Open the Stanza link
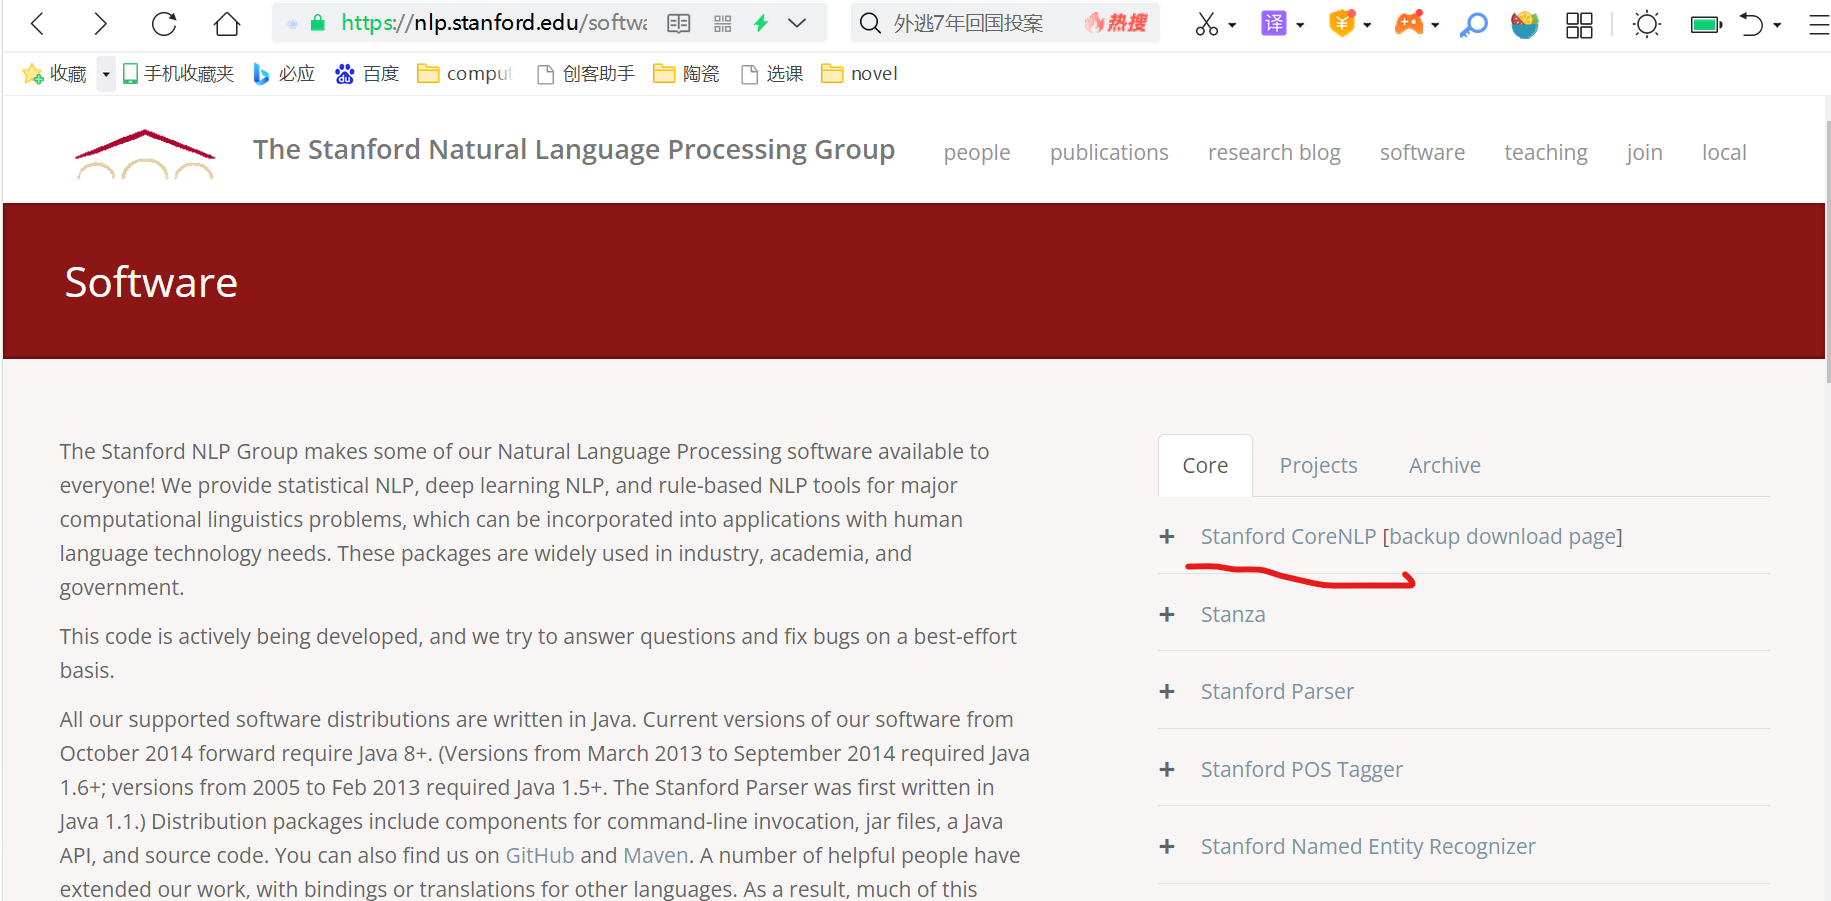This screenshot has width=1831, height=901. [x=1233, y=614]
